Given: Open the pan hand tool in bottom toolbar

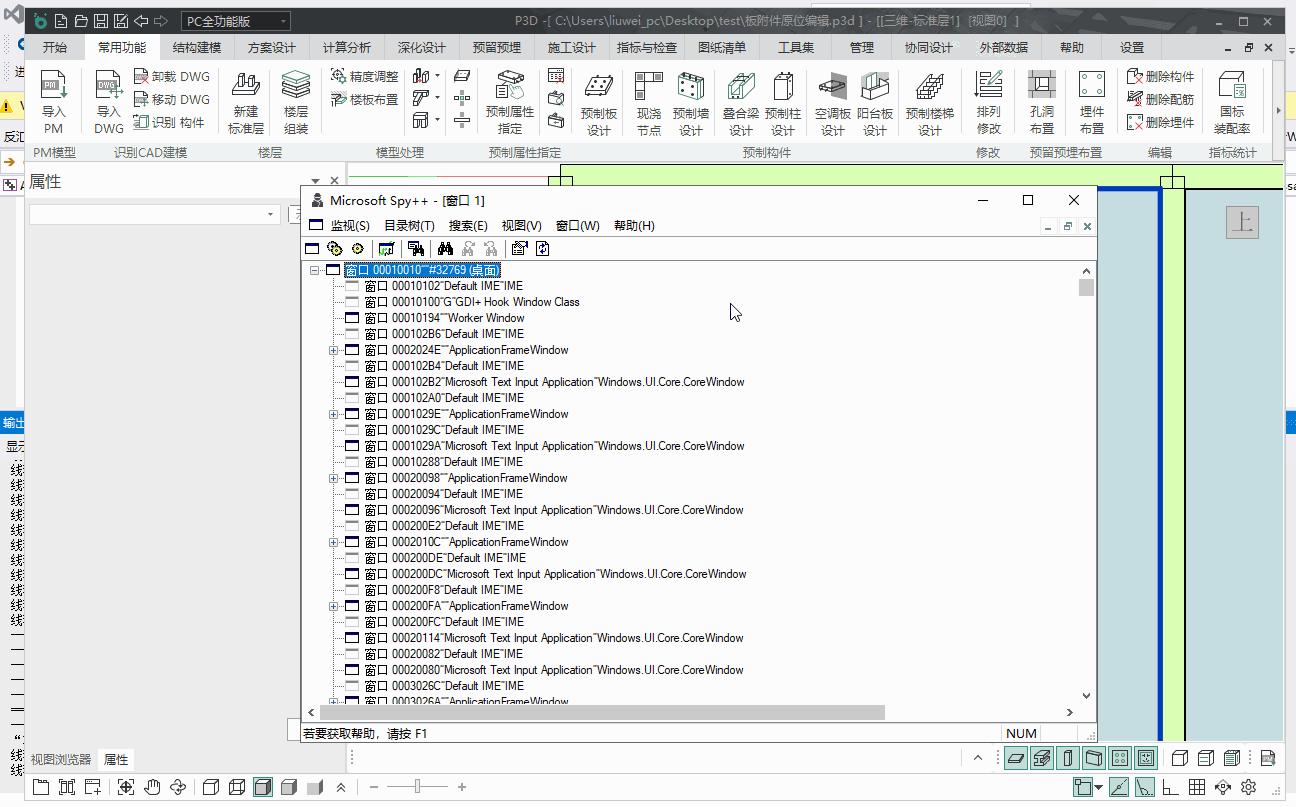Looking at the screenshot, I should pyautogui.click(x=152, y=787).
